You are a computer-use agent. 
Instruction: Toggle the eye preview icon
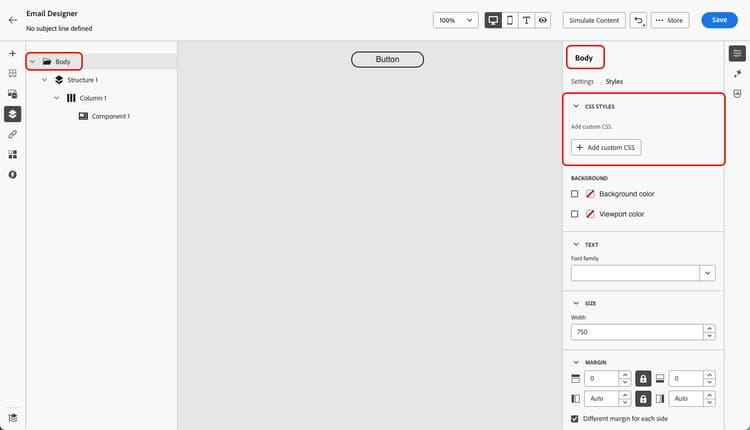point(542,20)
